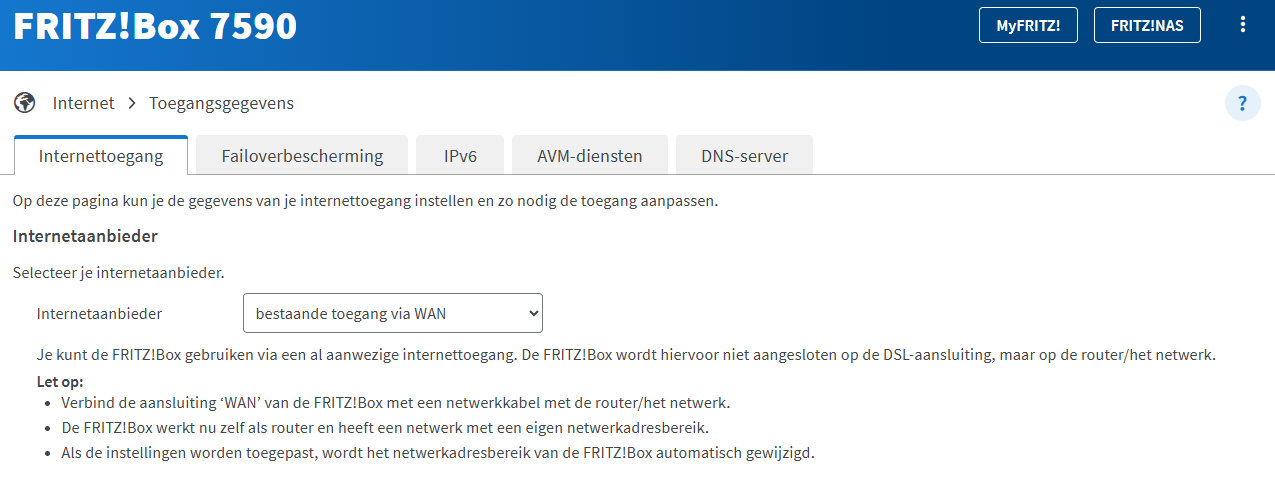
Task: Go to Internet in the breadcrumb
Action: coord(83,103)
